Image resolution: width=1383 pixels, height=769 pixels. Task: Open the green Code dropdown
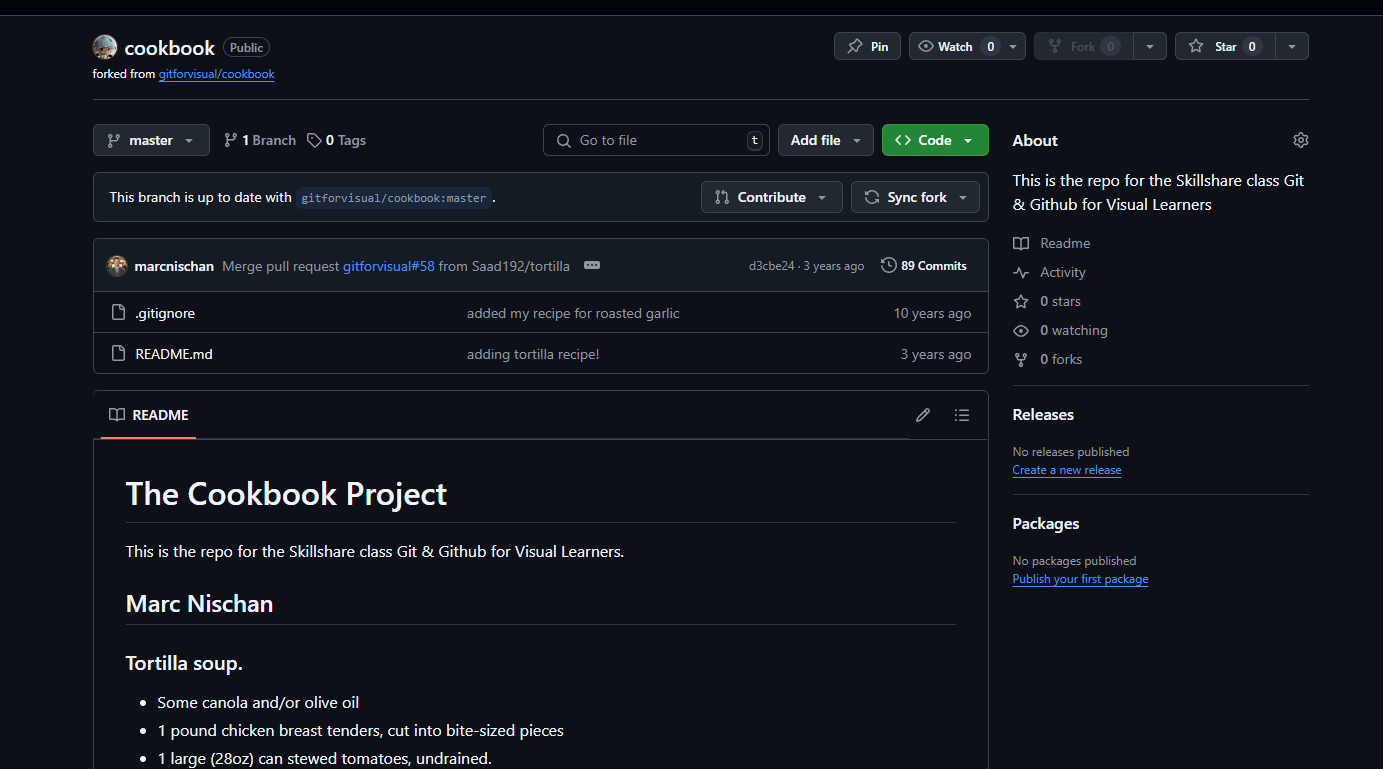coord(935,140)
